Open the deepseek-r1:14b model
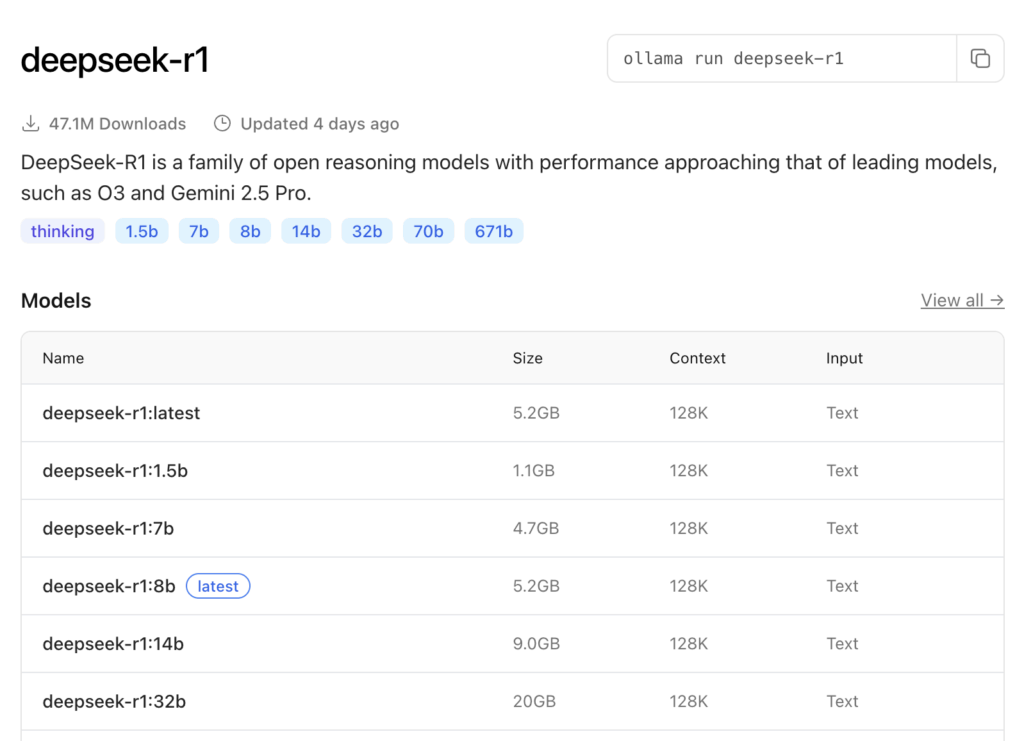 [113, 644]
